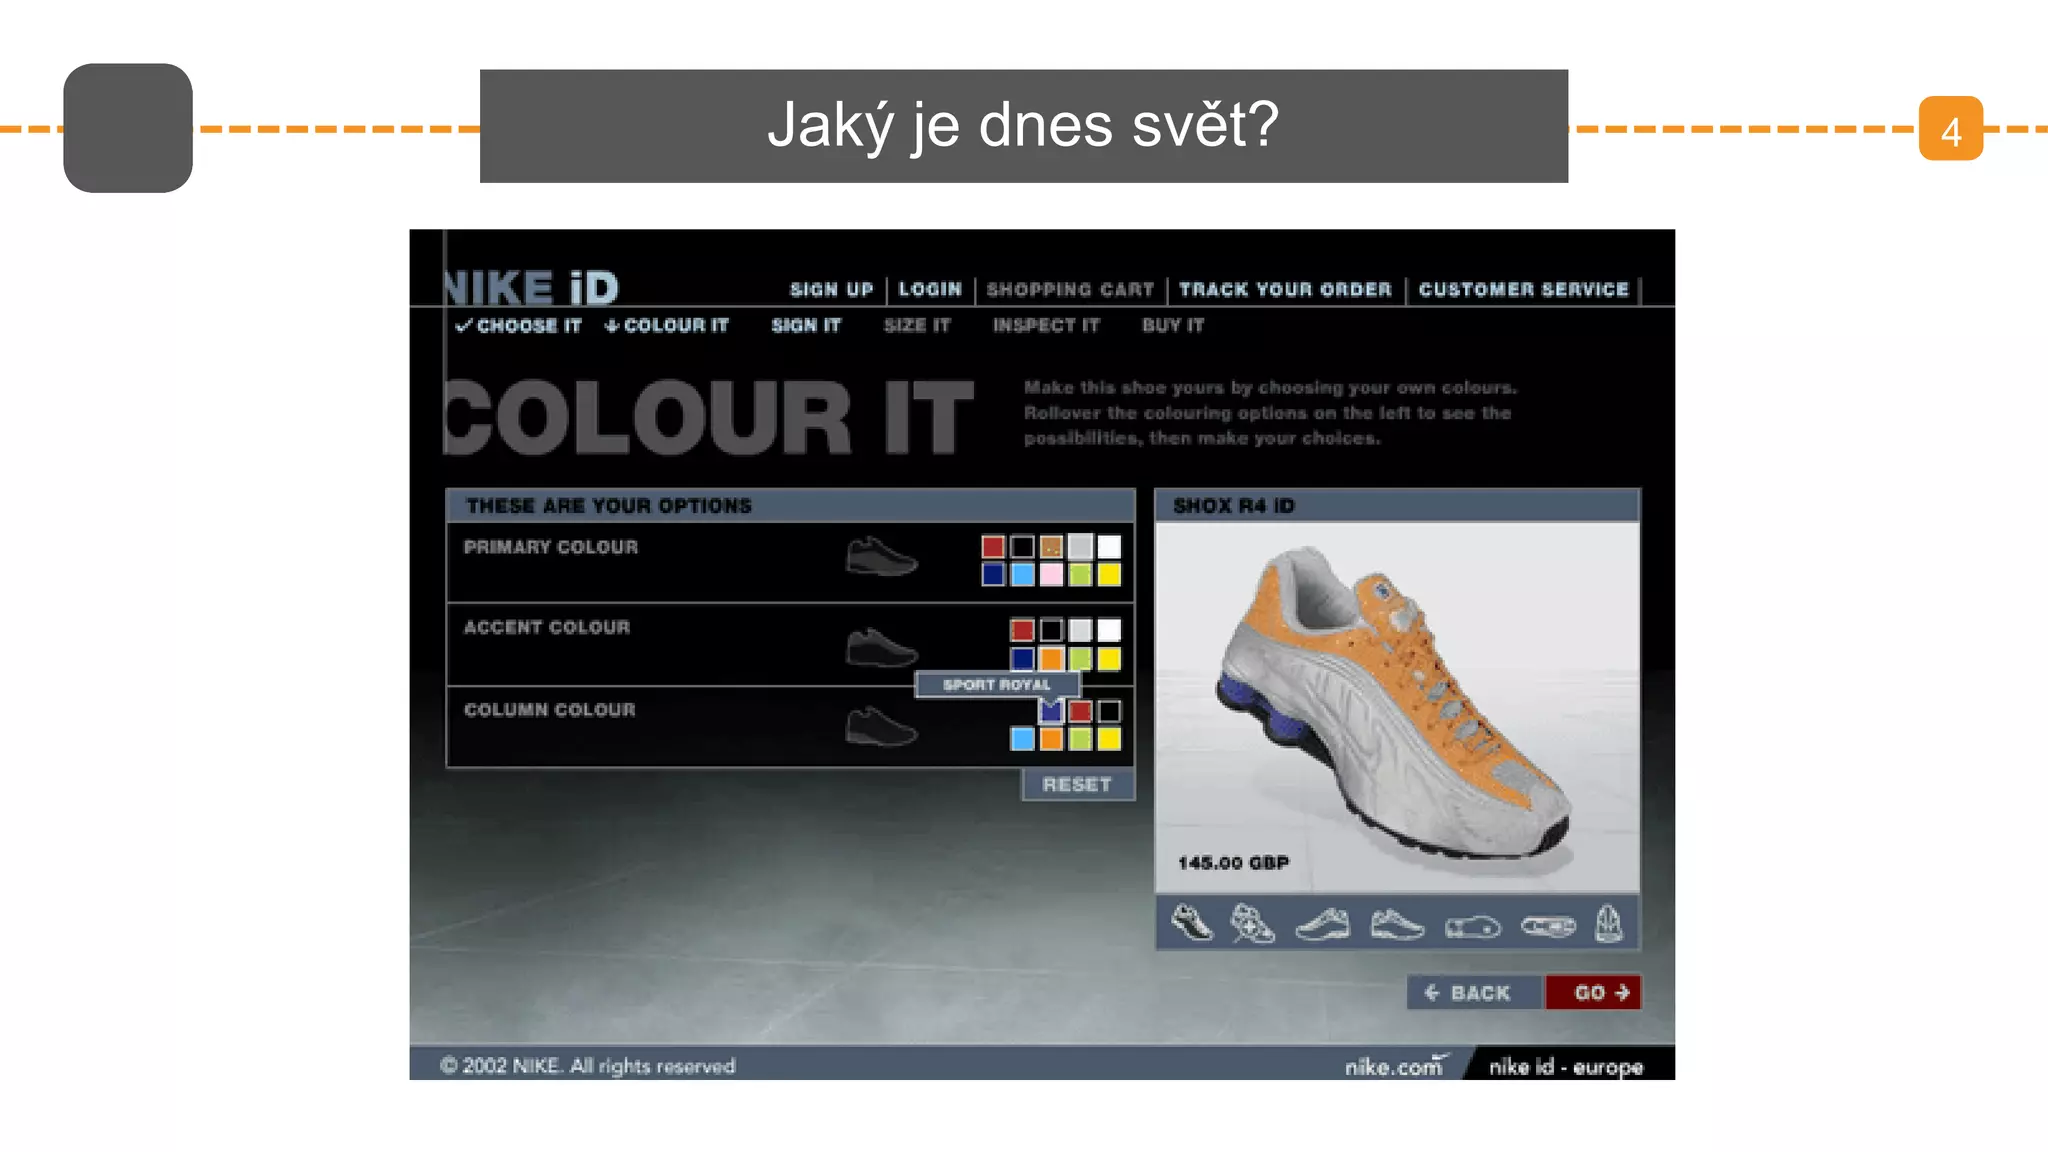Open the Login link
Screen dimensions: 2048x1152
click(930, 289)
